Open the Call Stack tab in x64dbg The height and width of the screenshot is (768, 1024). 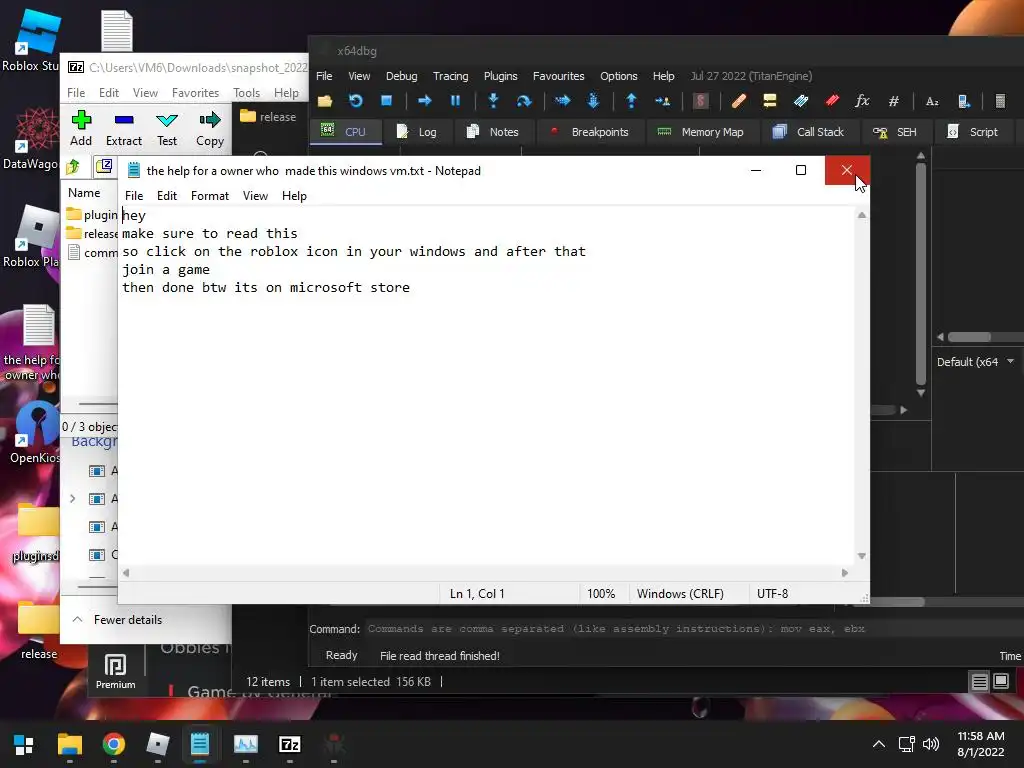point(808,132)
